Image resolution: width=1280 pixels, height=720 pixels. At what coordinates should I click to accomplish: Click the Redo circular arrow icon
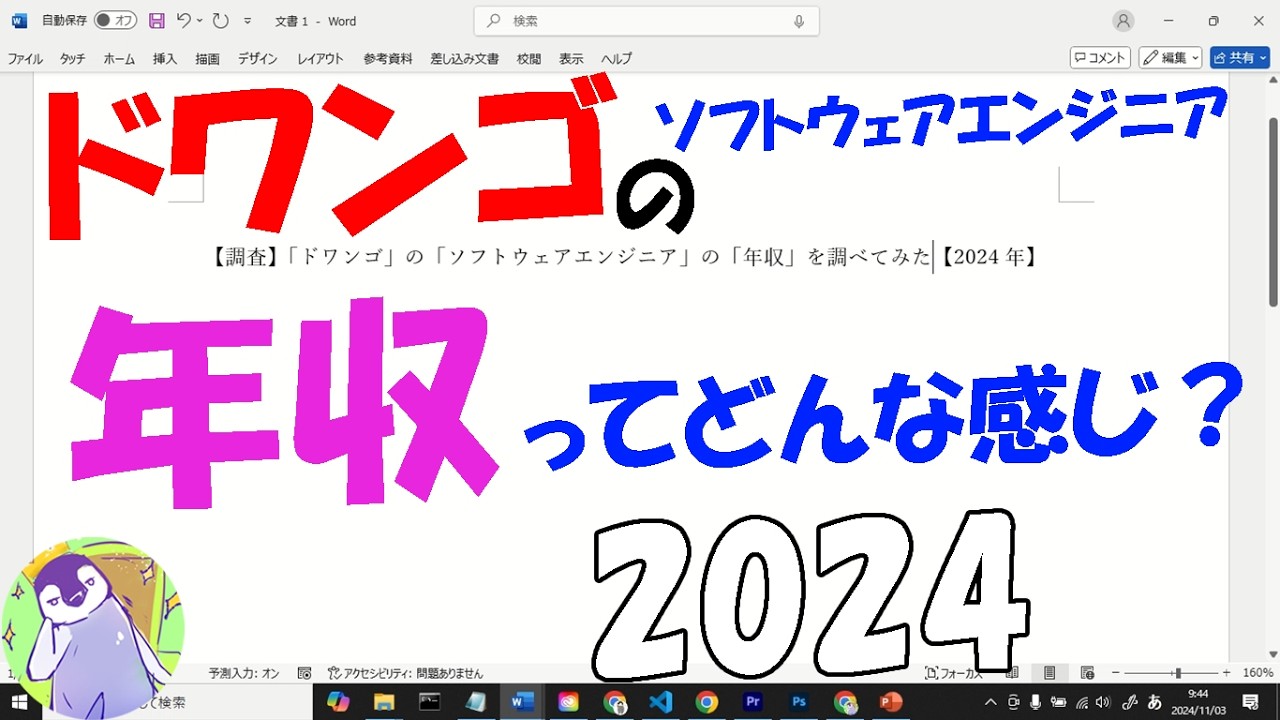click(220, 21)
